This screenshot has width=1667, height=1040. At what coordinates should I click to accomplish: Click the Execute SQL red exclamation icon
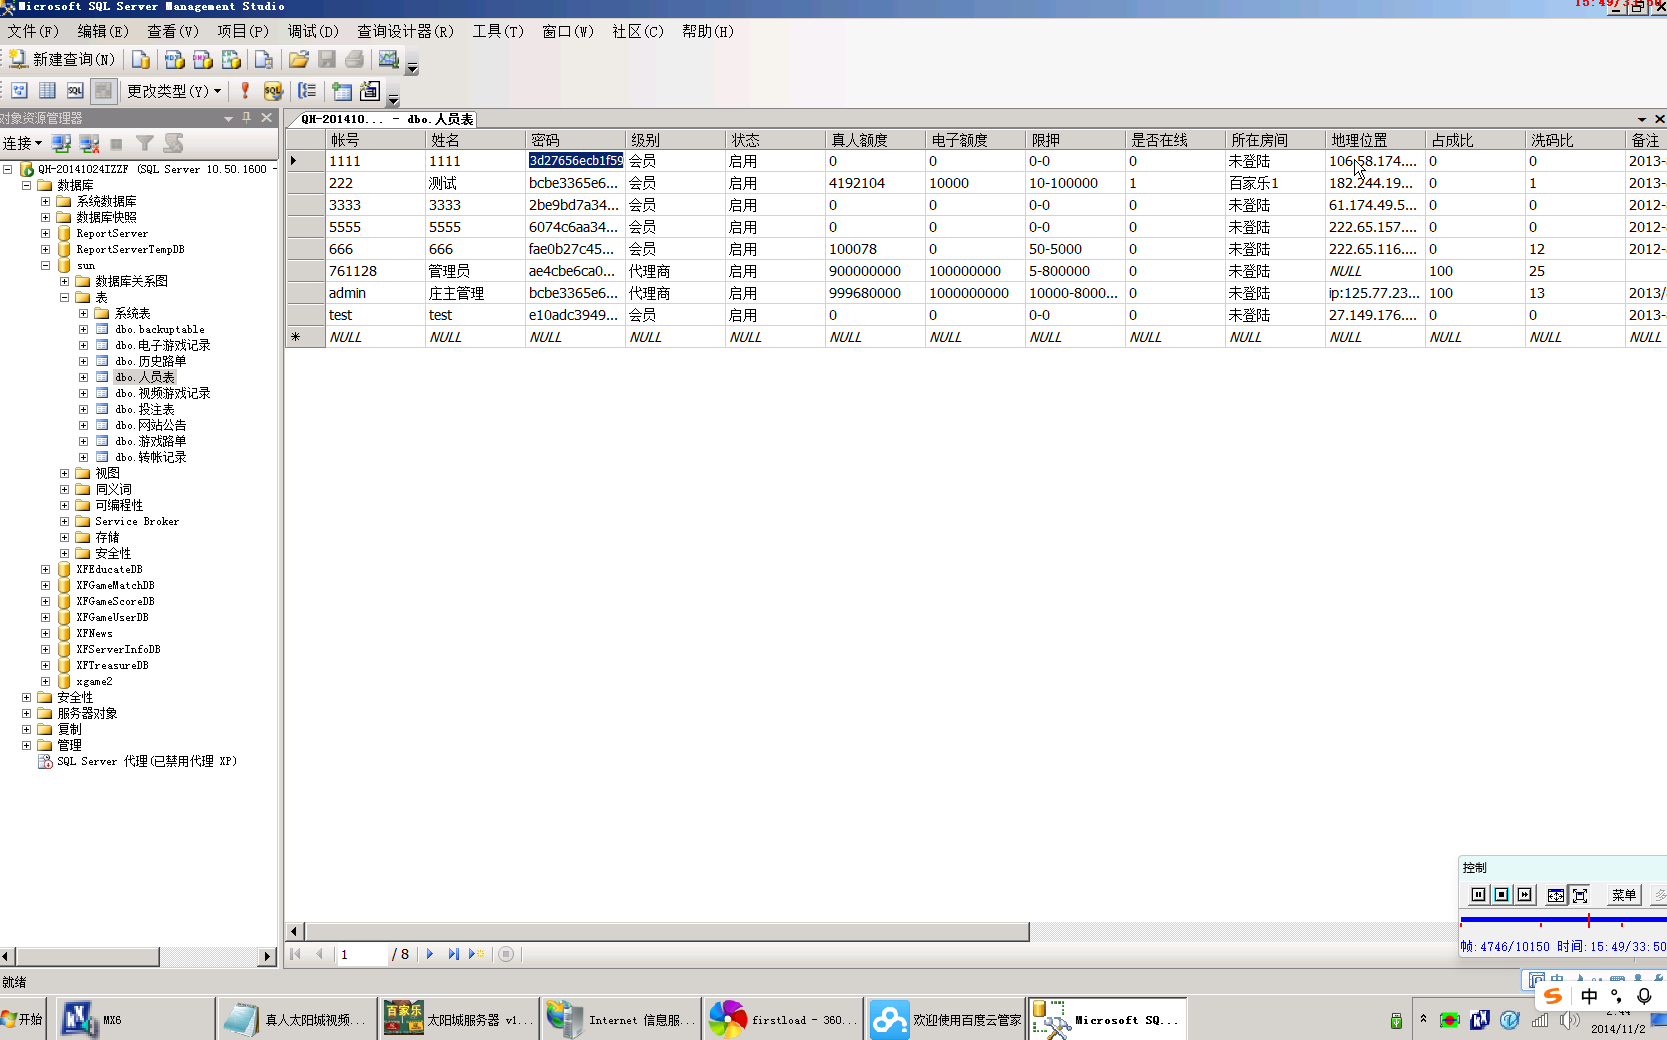point(245,91)
